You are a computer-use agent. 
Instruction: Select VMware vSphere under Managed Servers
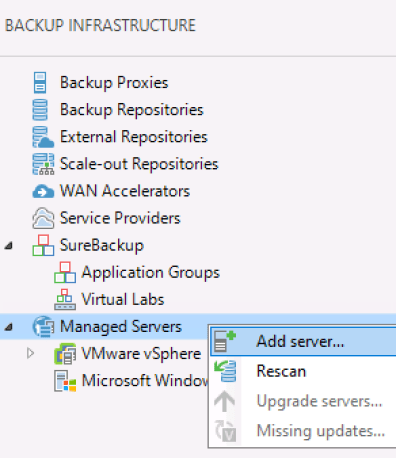[141, 354]
